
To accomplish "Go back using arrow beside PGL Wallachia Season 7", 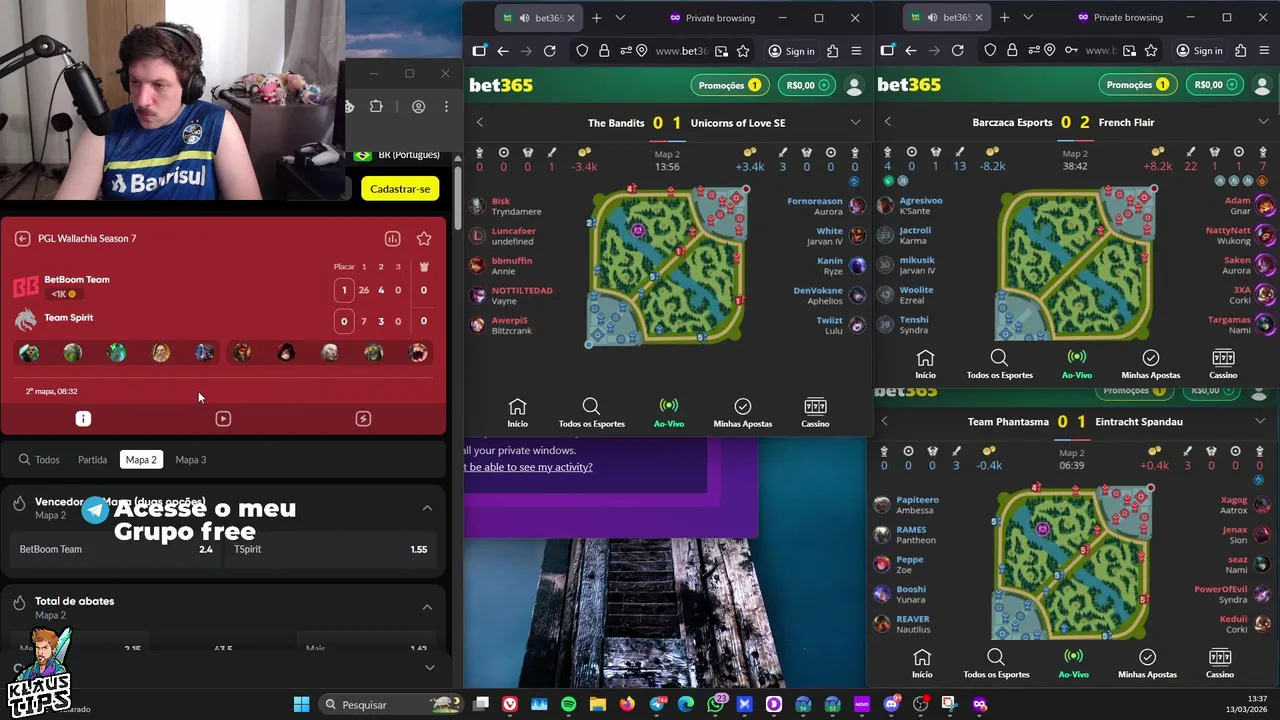I will (22, 239).
